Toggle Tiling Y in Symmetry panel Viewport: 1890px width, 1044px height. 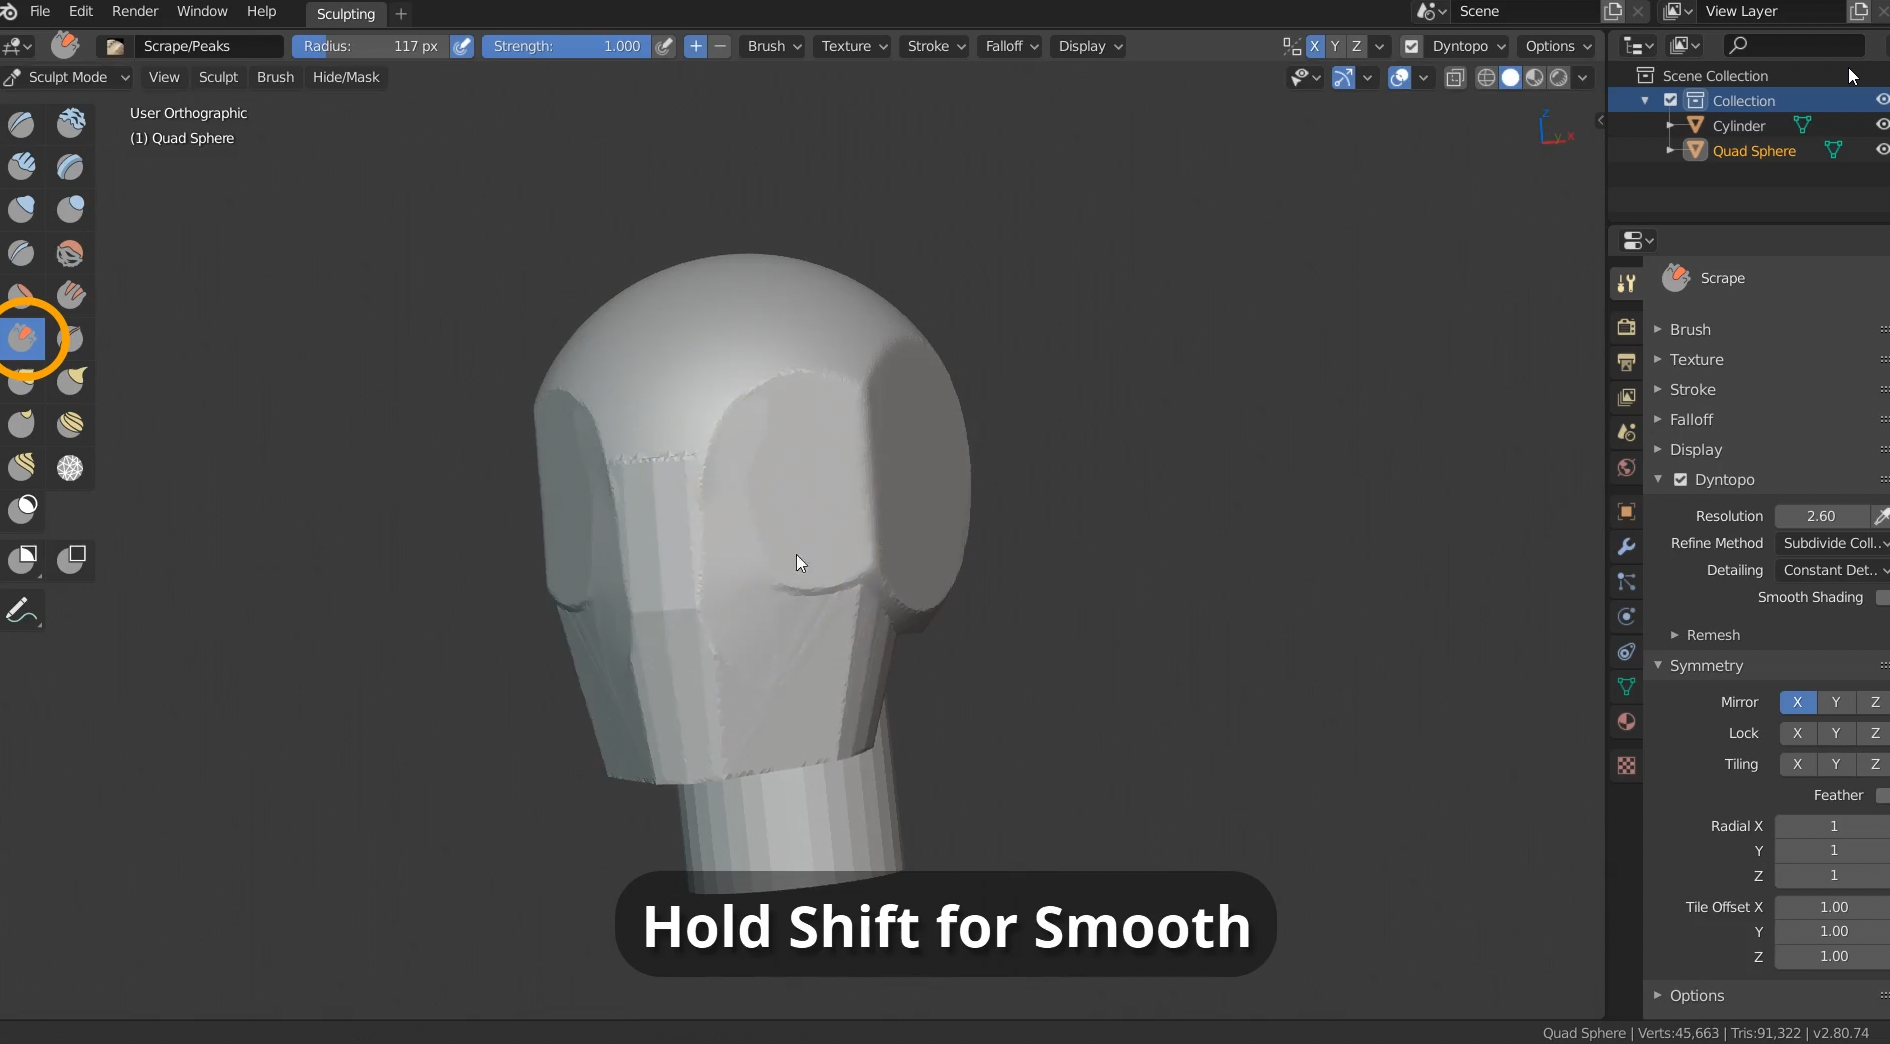1836,764
